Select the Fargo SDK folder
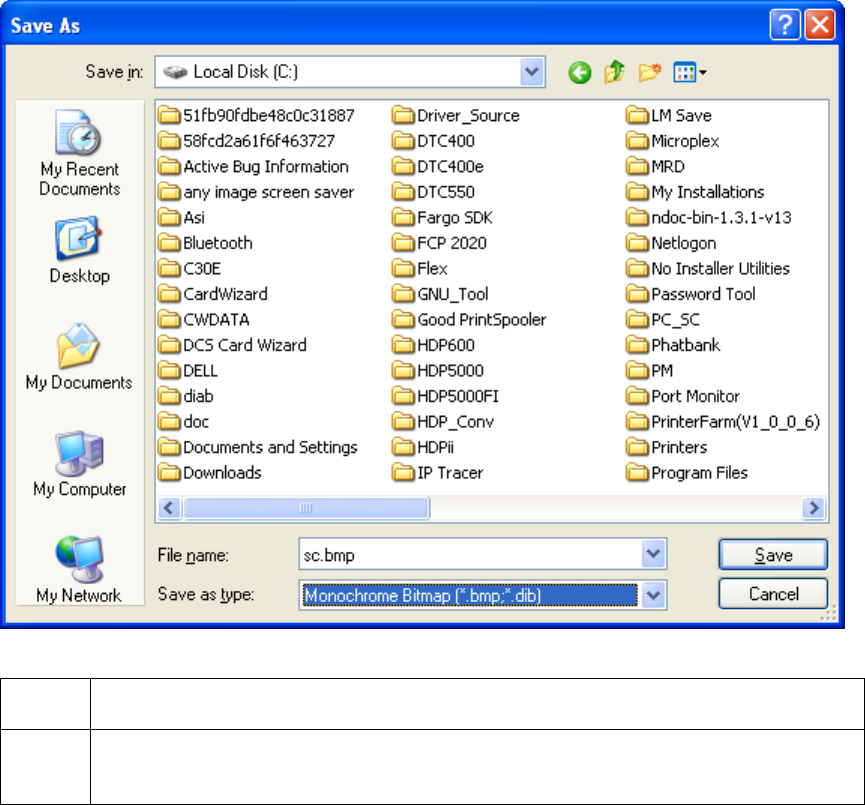 tap(442, 217)
